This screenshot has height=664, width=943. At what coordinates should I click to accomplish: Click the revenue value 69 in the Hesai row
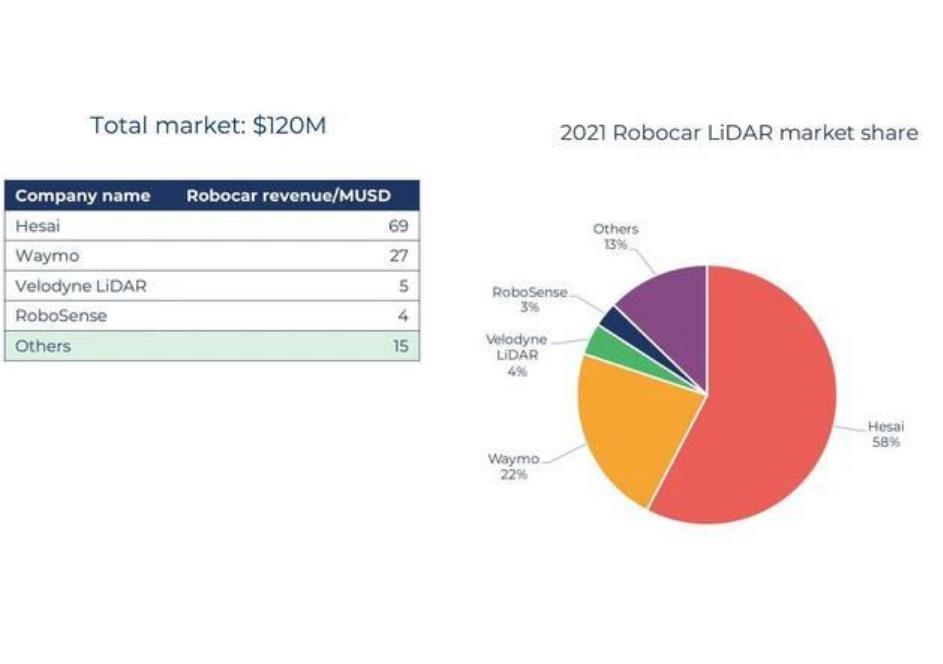click(x=399, y=226)
